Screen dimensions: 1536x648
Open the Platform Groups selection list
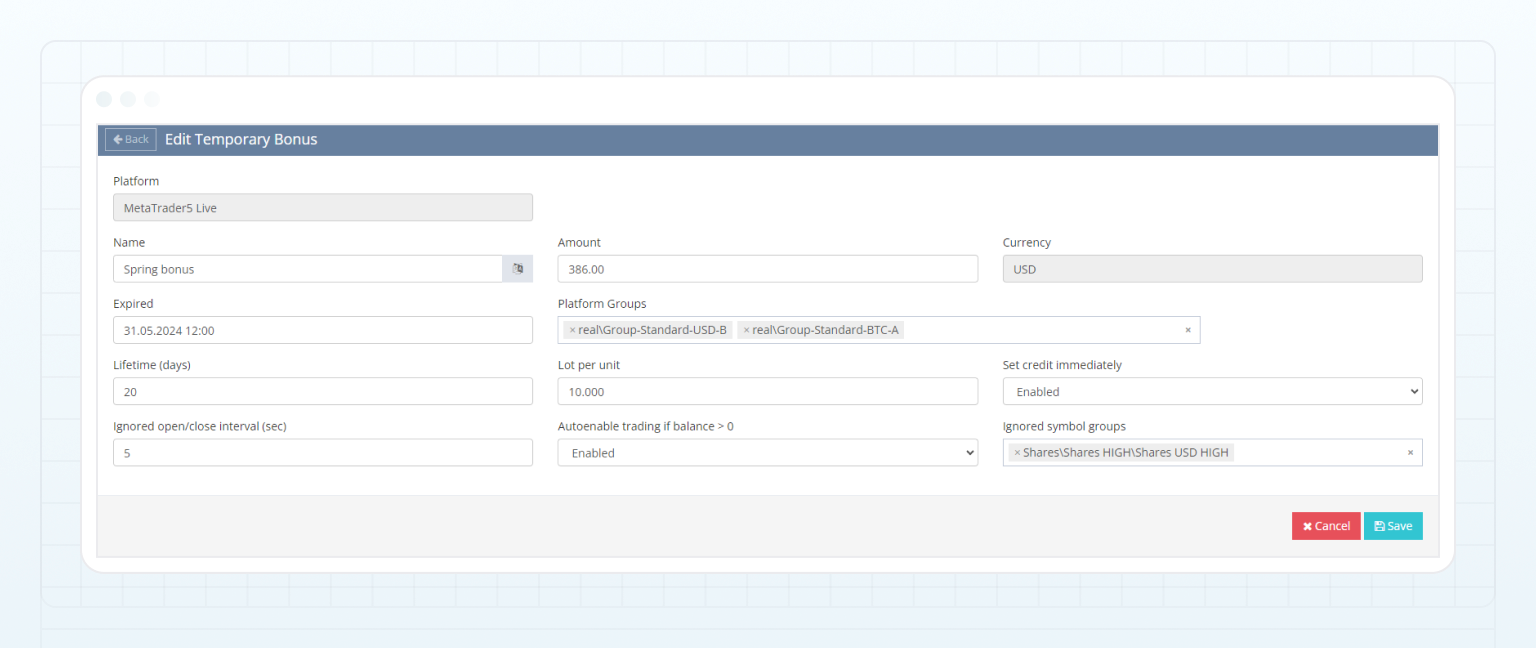(x=1000, y=329)
